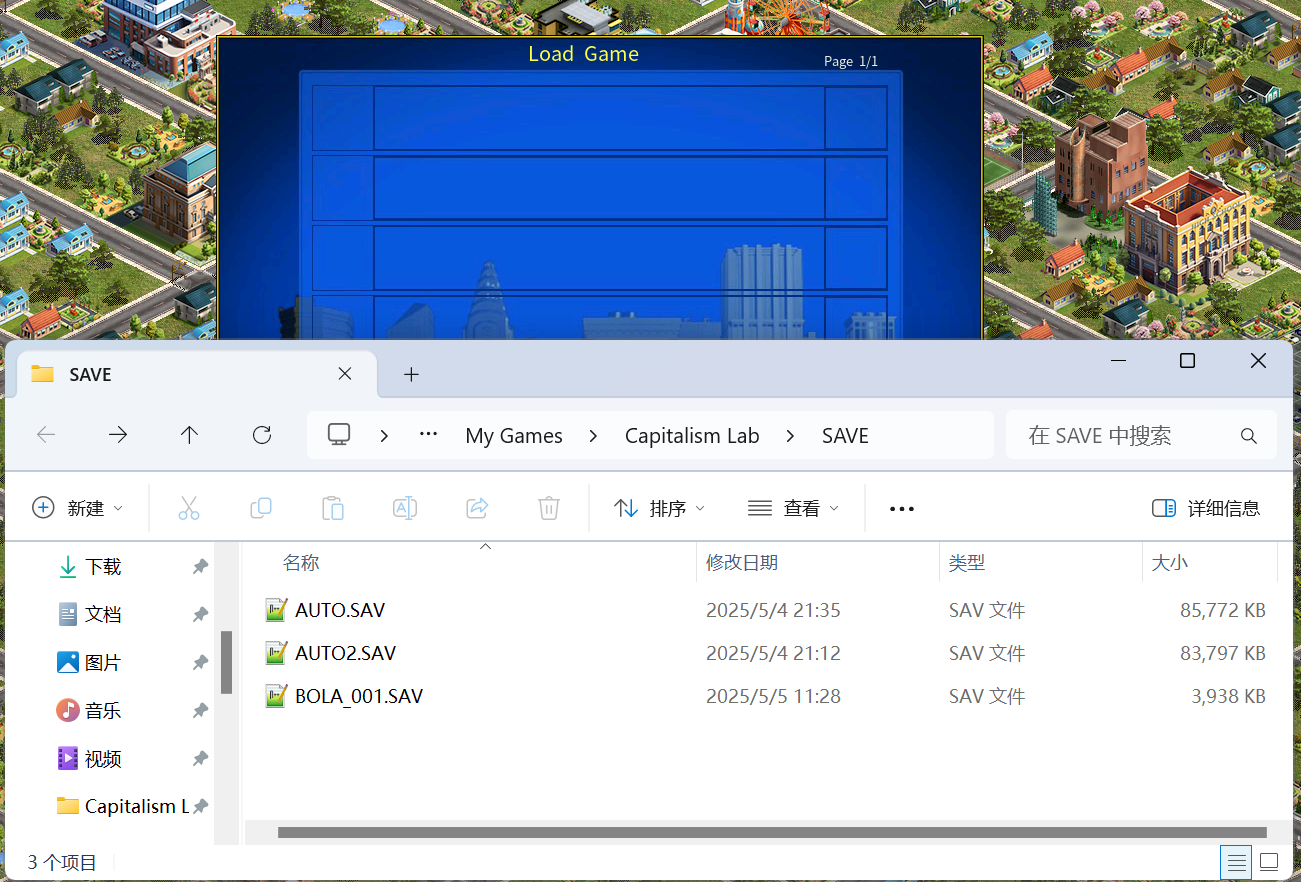This screenshot has height=882, width=1301.
Task: Click the AUTO.SAV file icon
Action: [x=276, y=610]
